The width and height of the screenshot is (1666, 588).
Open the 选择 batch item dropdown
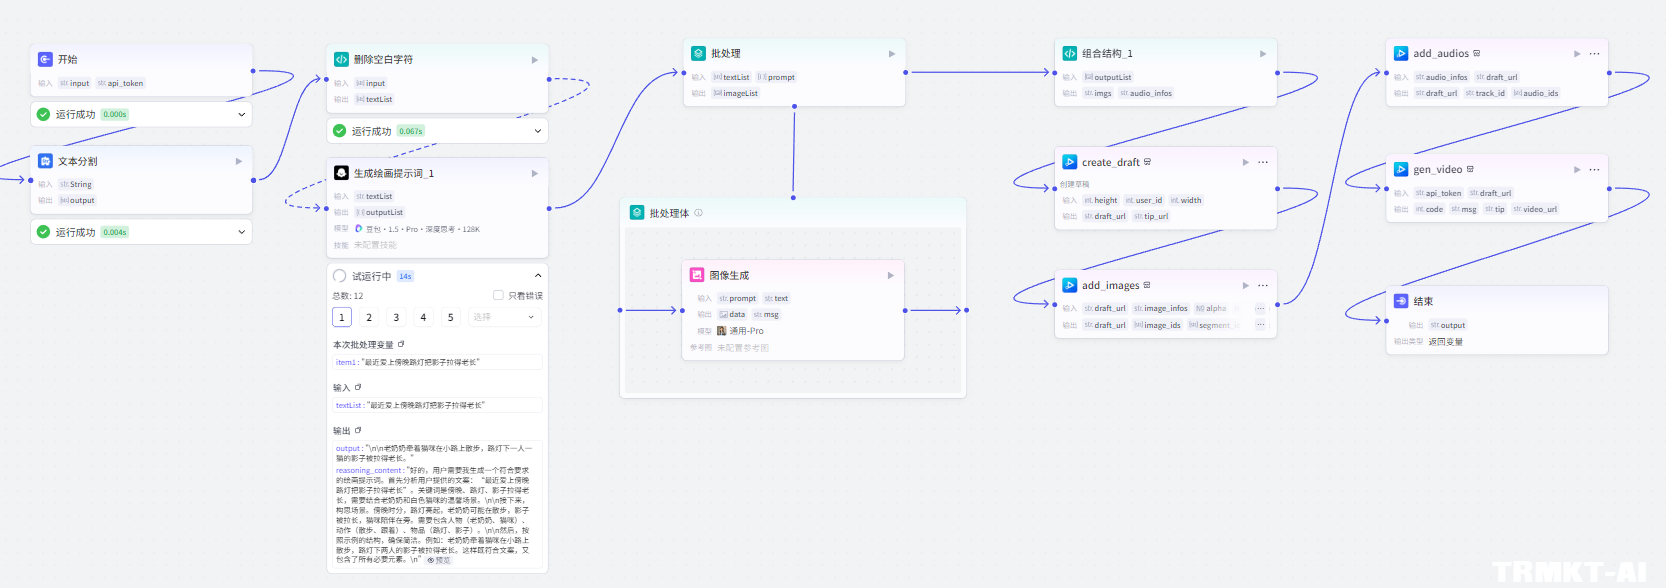(x=503, y=317)
